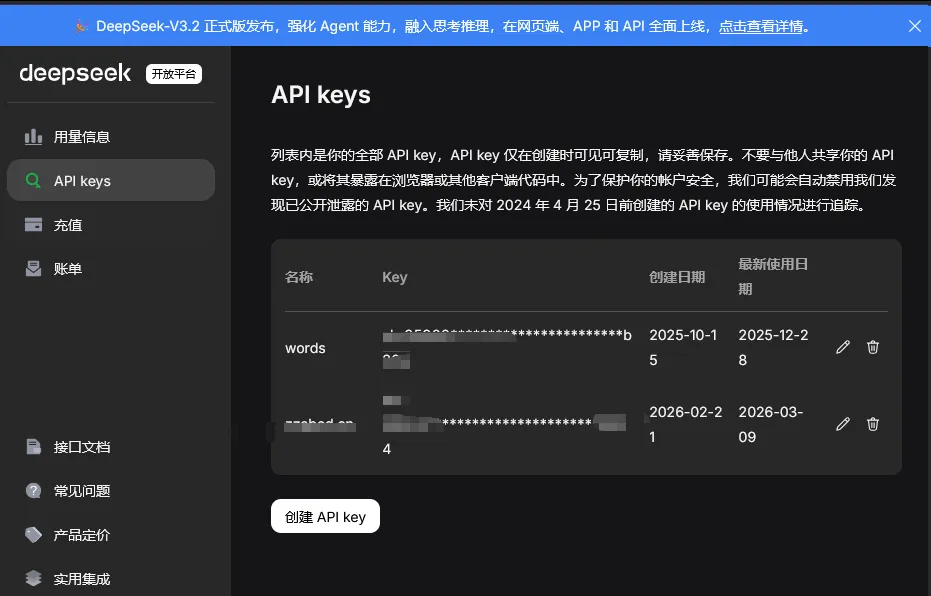Click the celebration emoji in the banner
The height and width of the screenshot is (596, 931).
tap(81, 26)
